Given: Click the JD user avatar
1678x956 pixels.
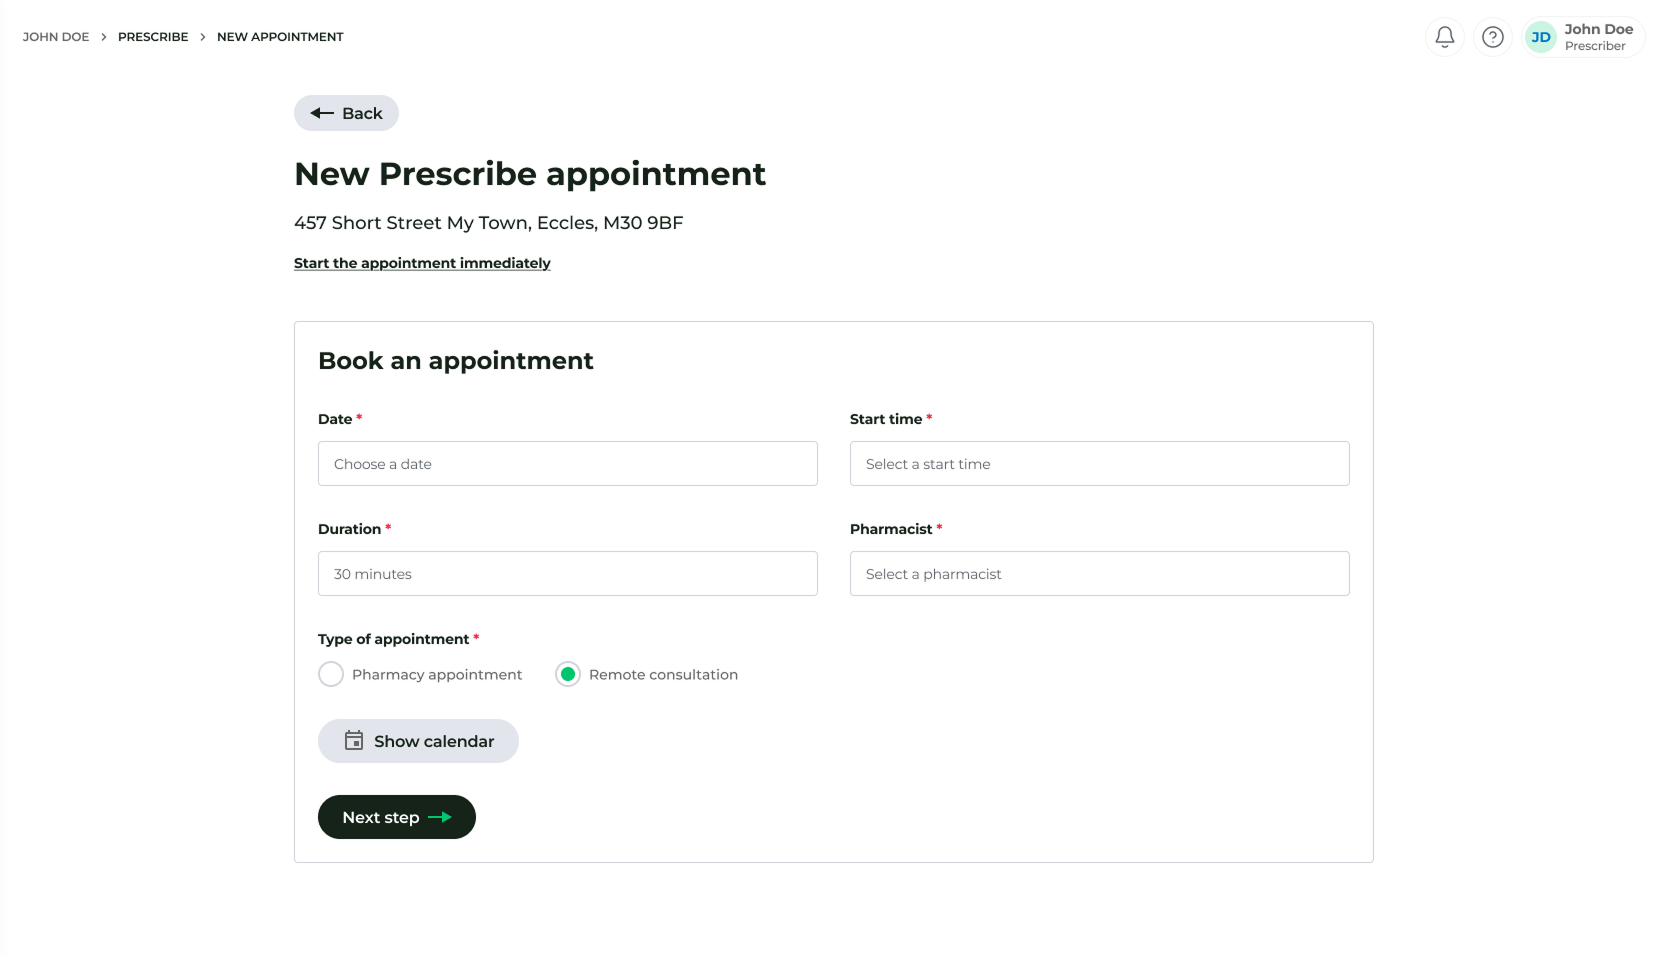Looking at the screenshot, I should [1541, 37].
